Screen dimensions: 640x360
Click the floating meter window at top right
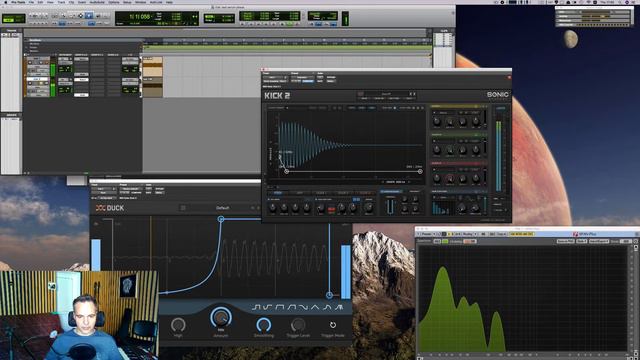(594, 17)
